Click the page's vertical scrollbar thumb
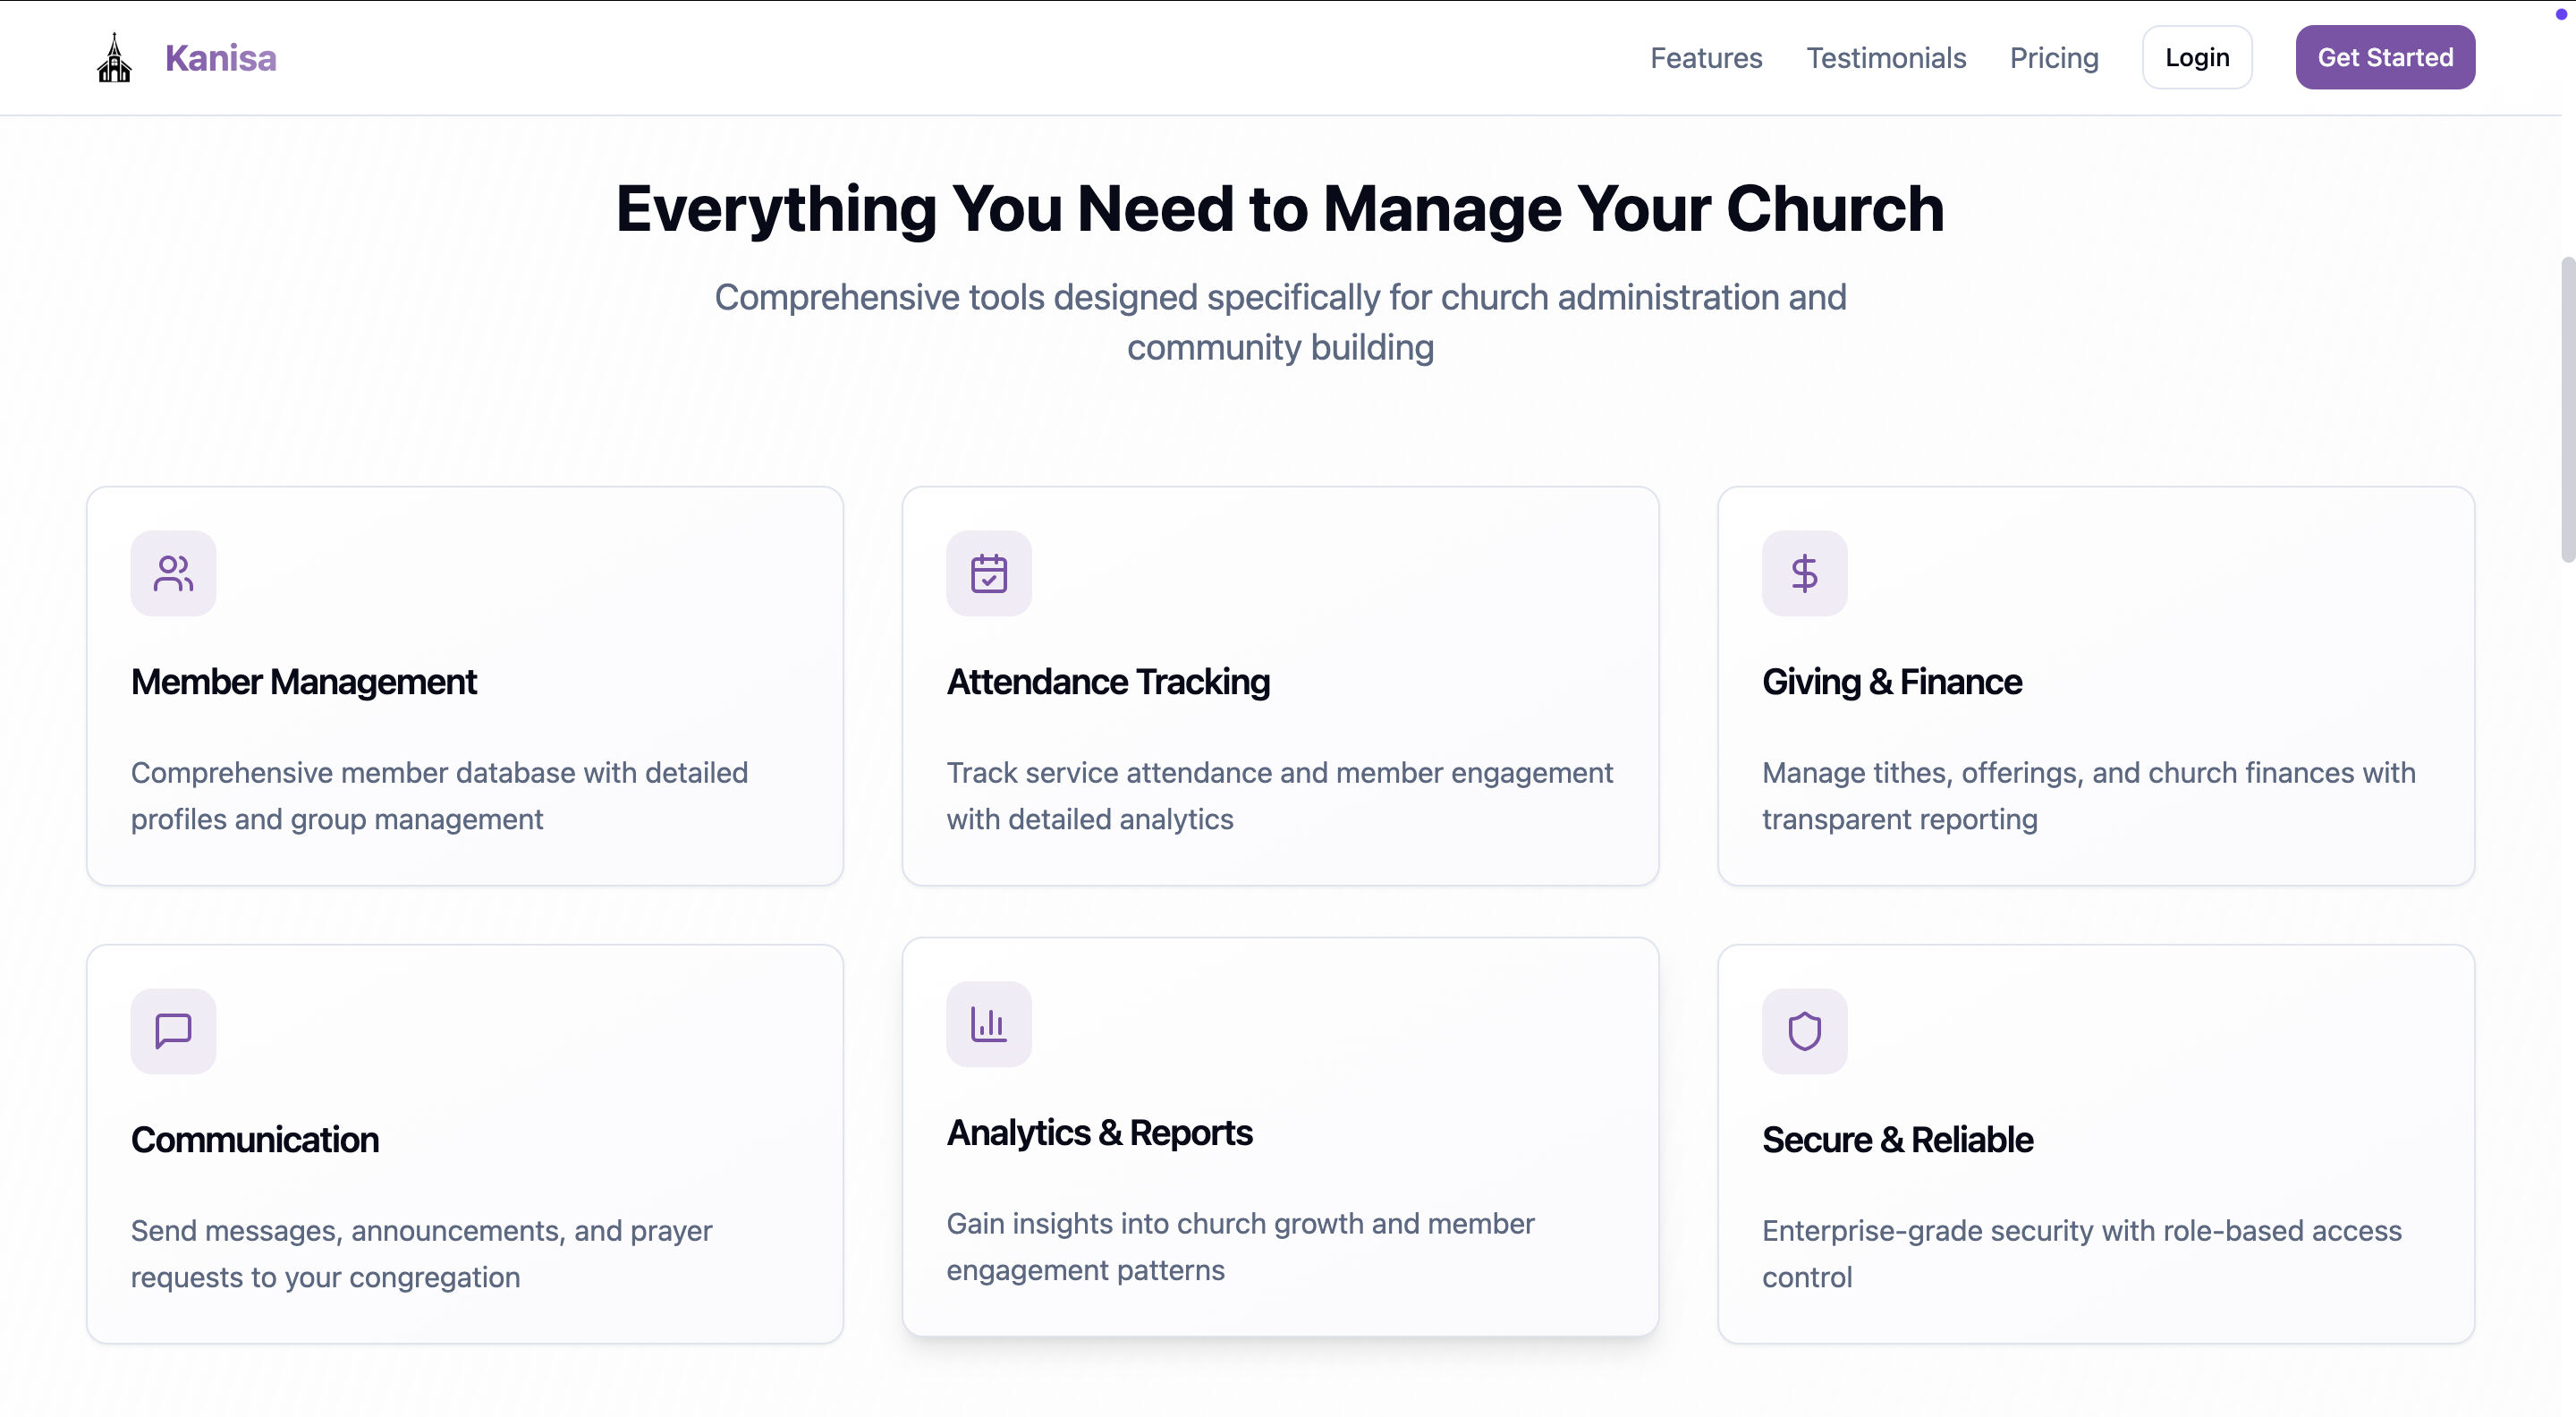The height and width of the screenshot is (1417, 2576). [2567, 410]
